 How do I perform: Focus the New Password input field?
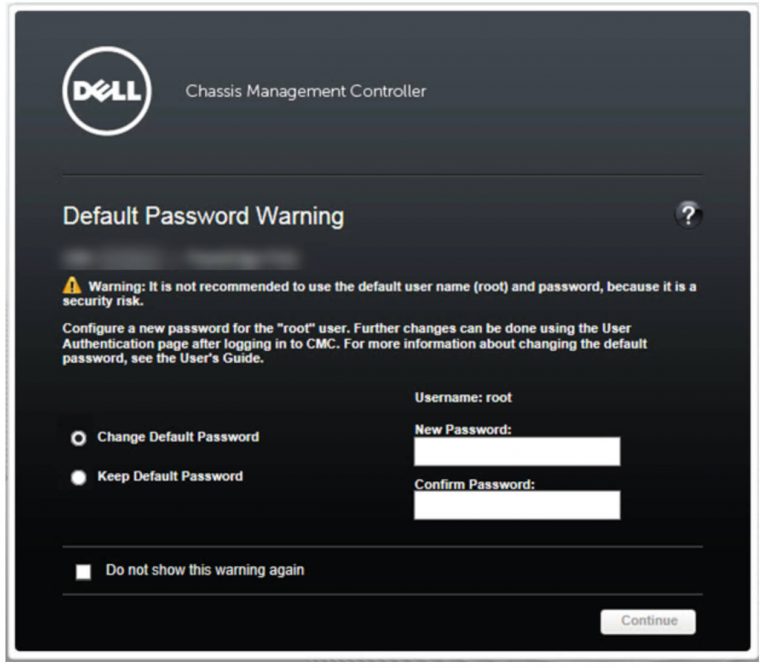pyautogui.click(x=517, y=452)
